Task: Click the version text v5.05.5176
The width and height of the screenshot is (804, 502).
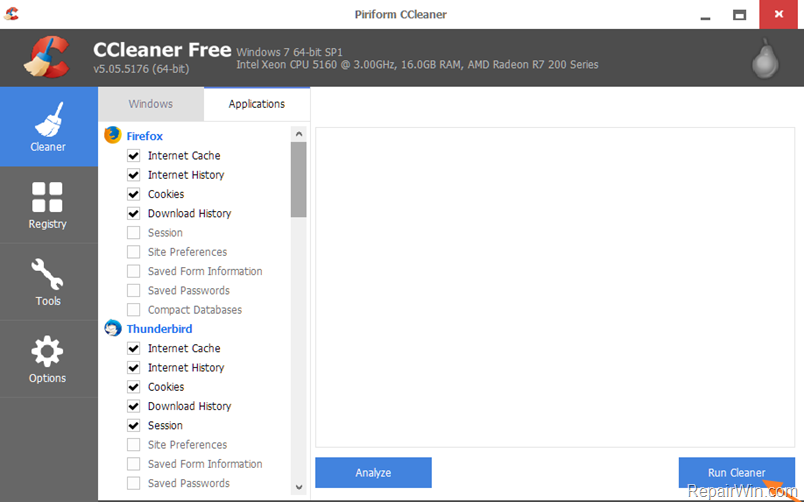Action: (141, 69)
